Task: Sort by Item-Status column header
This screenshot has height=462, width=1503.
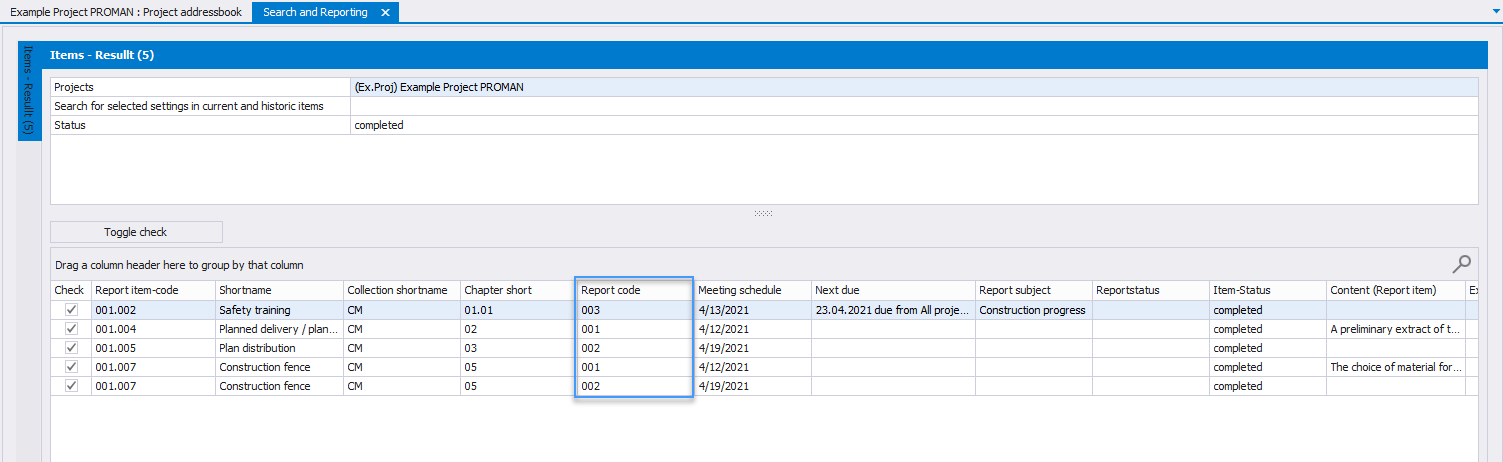Action: click(x=1267, y=290)
